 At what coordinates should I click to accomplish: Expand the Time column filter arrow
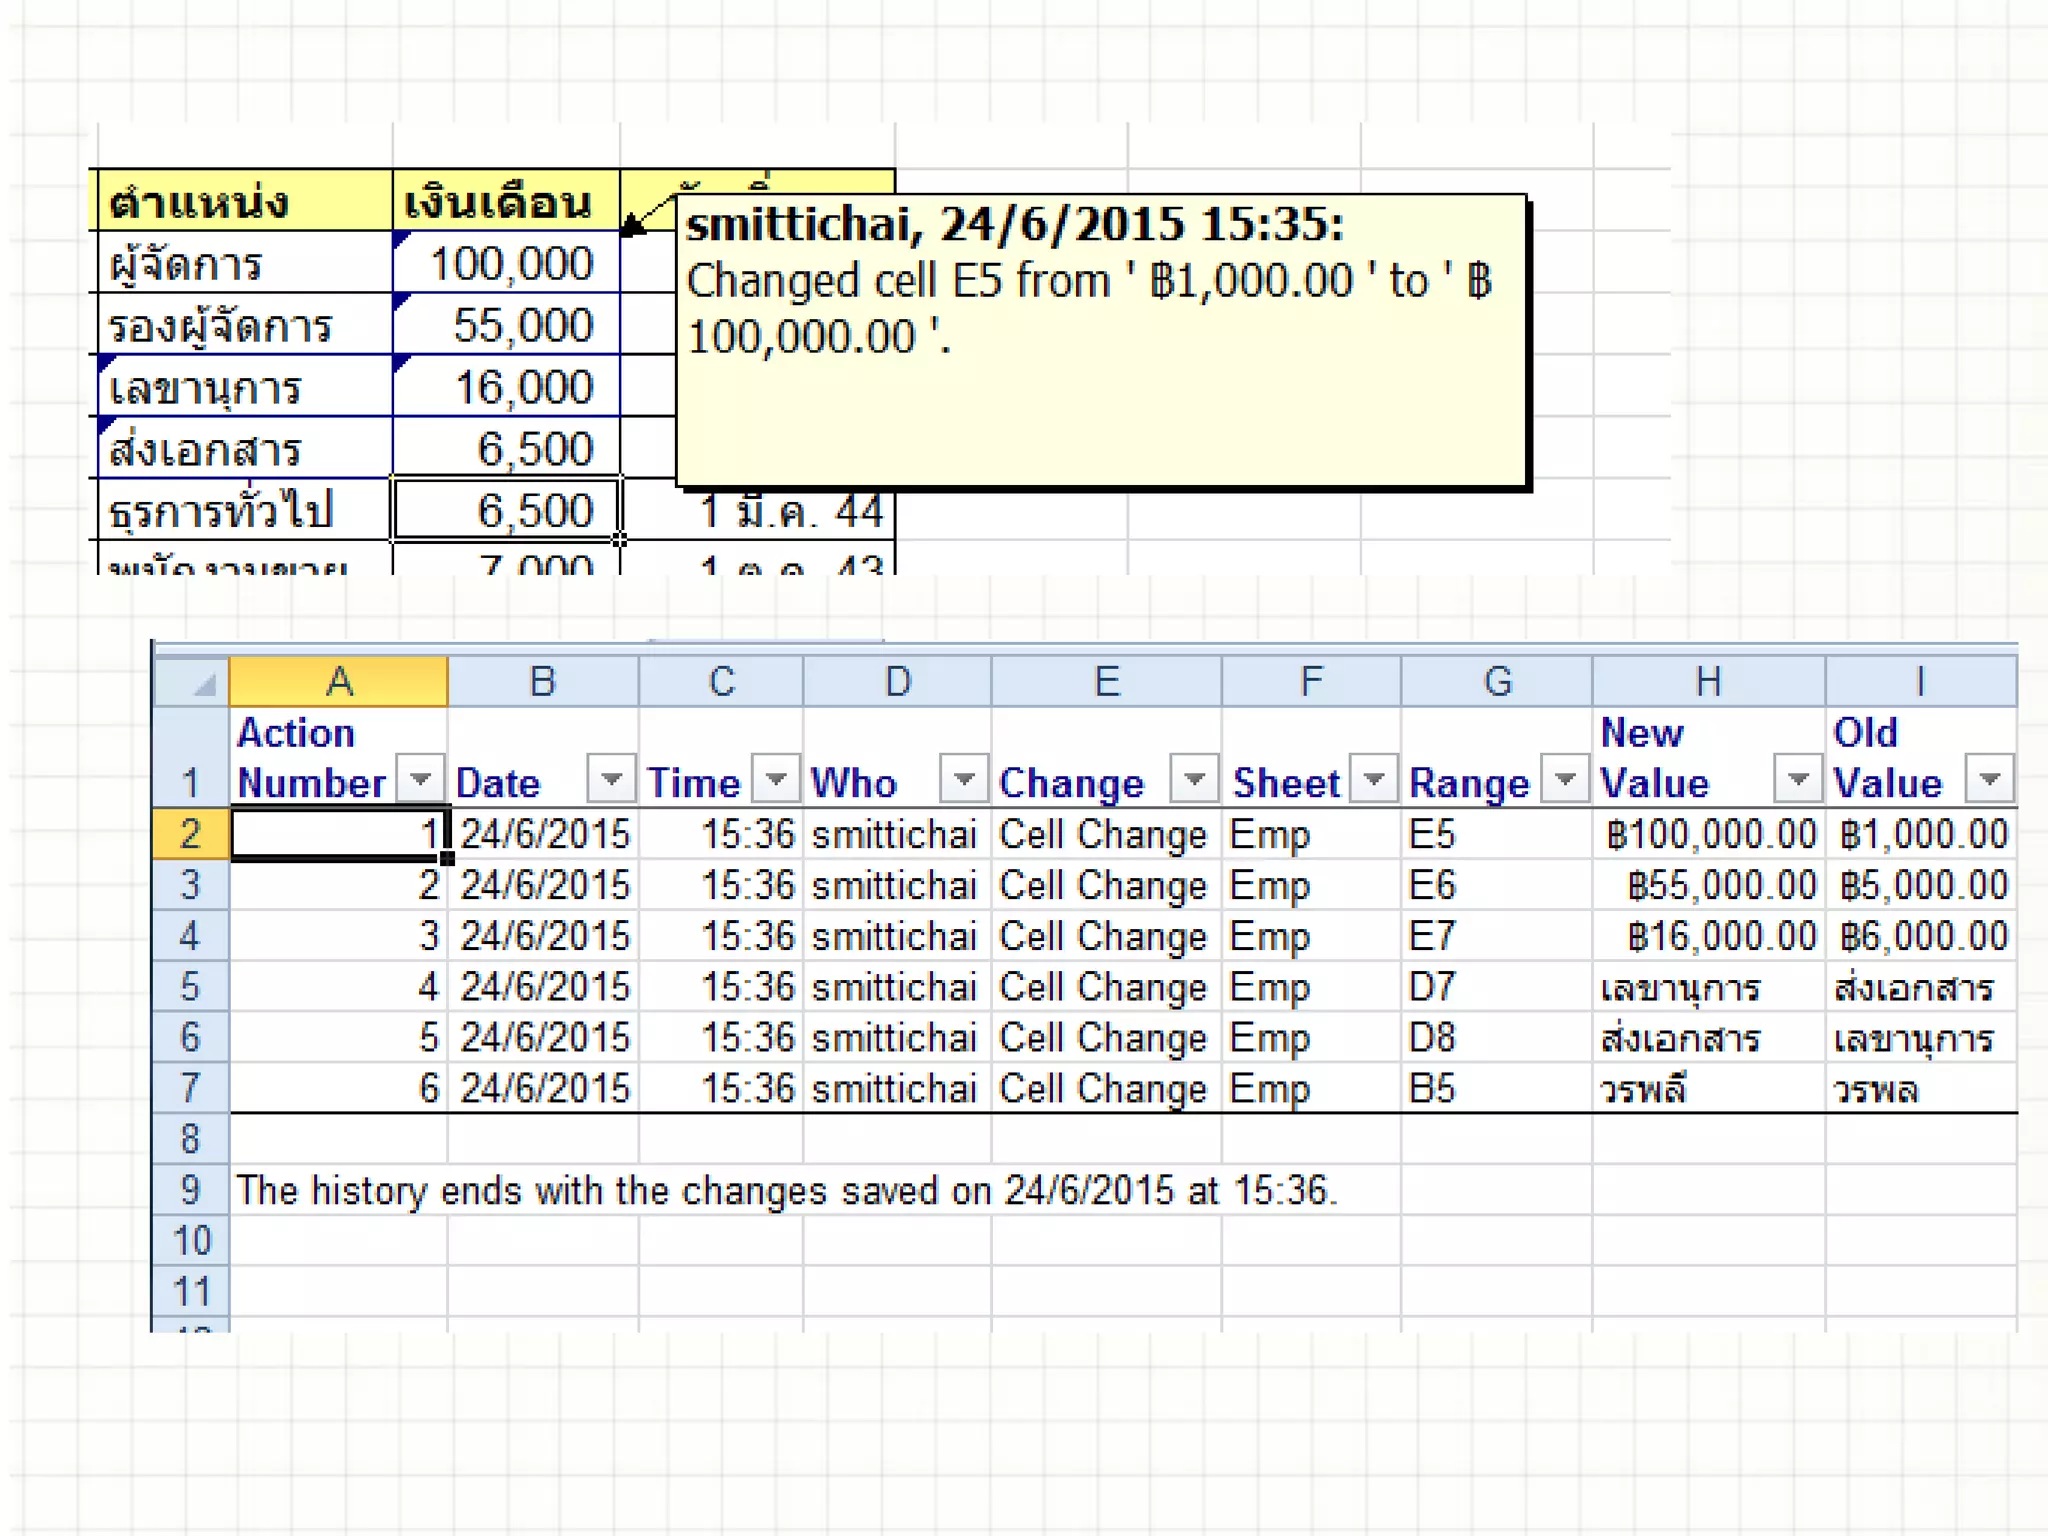[x=776, y=779]
